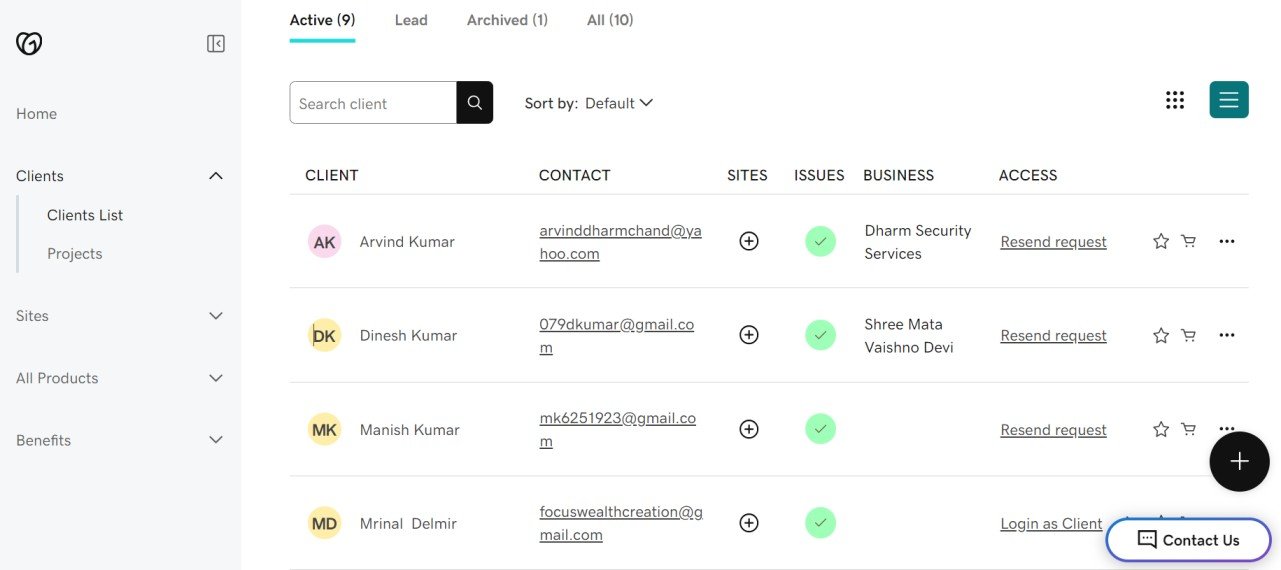Open email focuswealthcreation@gmail.com

pos(621,523)
